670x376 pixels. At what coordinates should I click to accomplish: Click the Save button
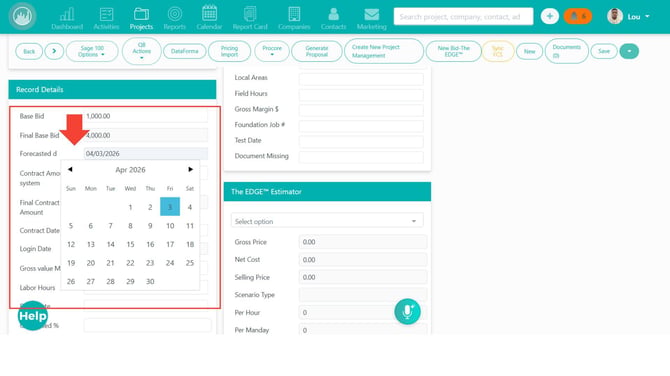(x=604, y=51)
